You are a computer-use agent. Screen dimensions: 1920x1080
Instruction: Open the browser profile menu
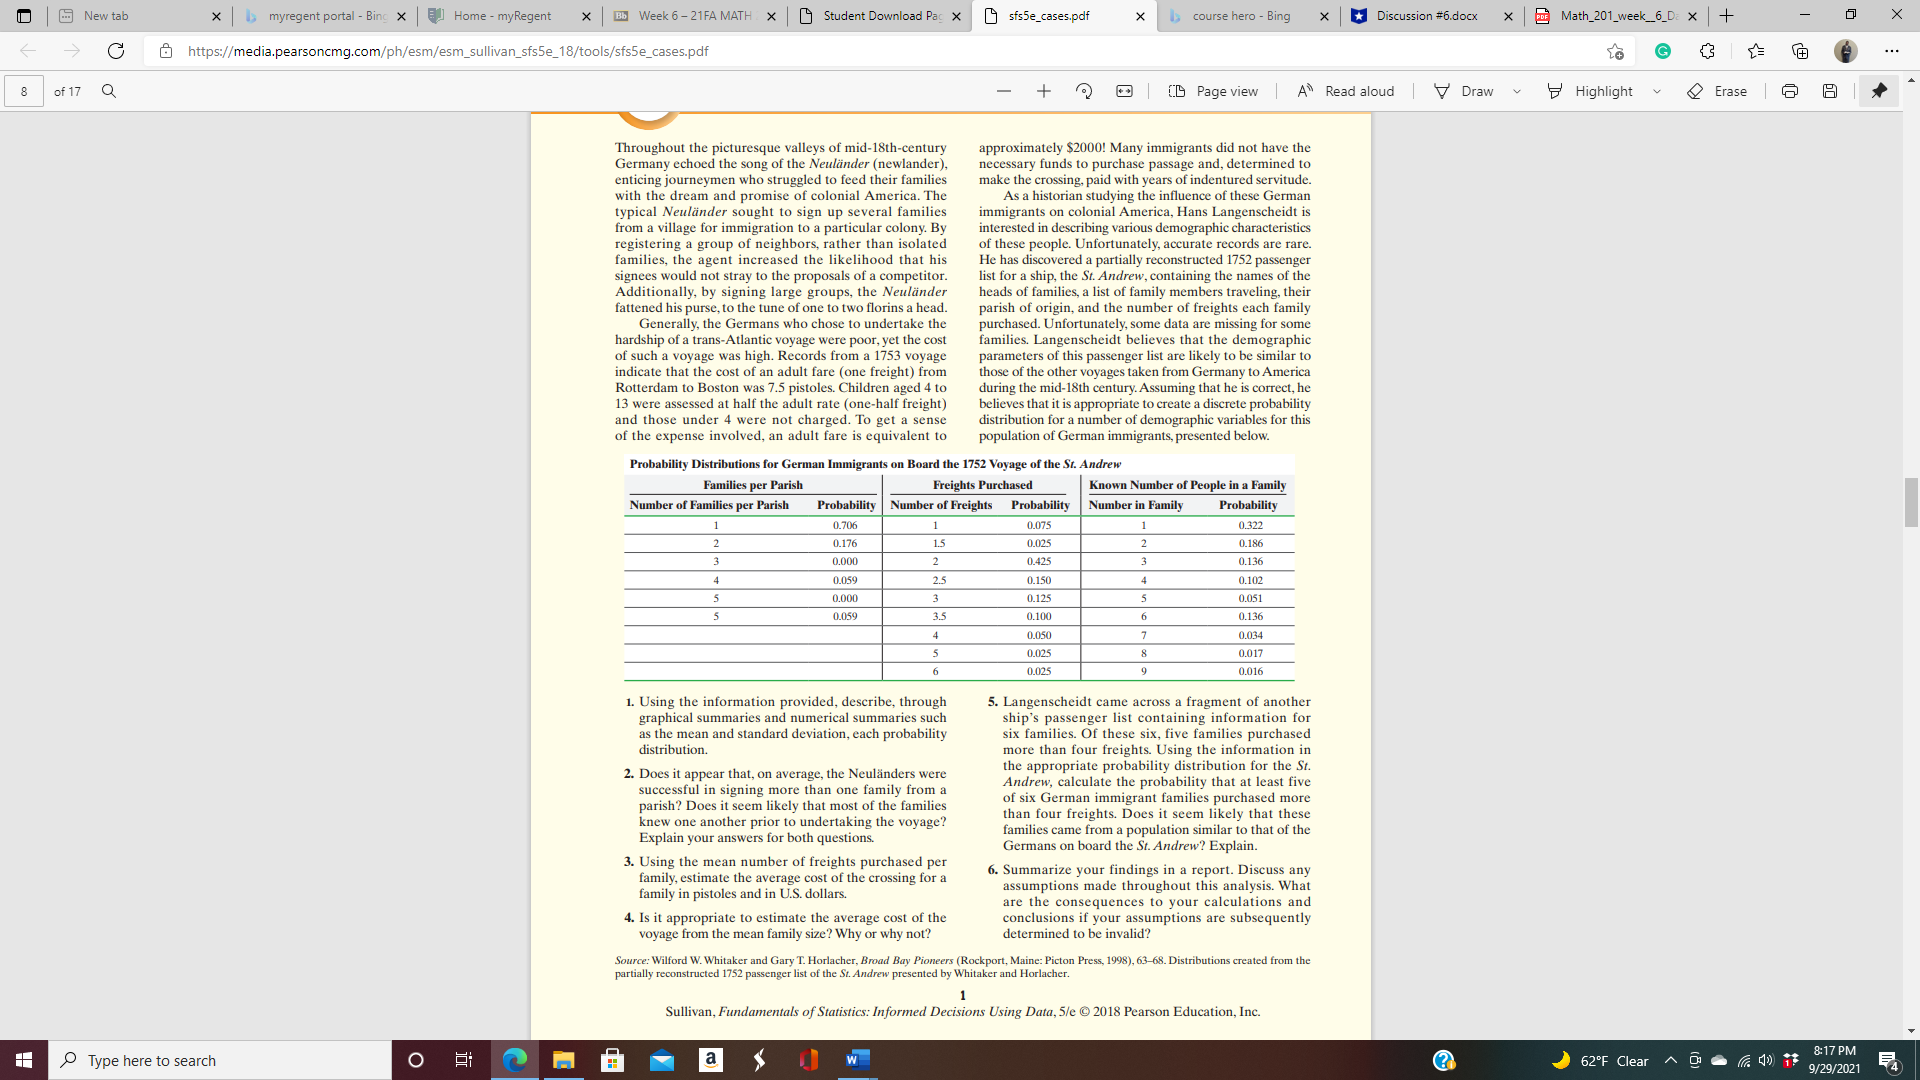point(1845,51)
